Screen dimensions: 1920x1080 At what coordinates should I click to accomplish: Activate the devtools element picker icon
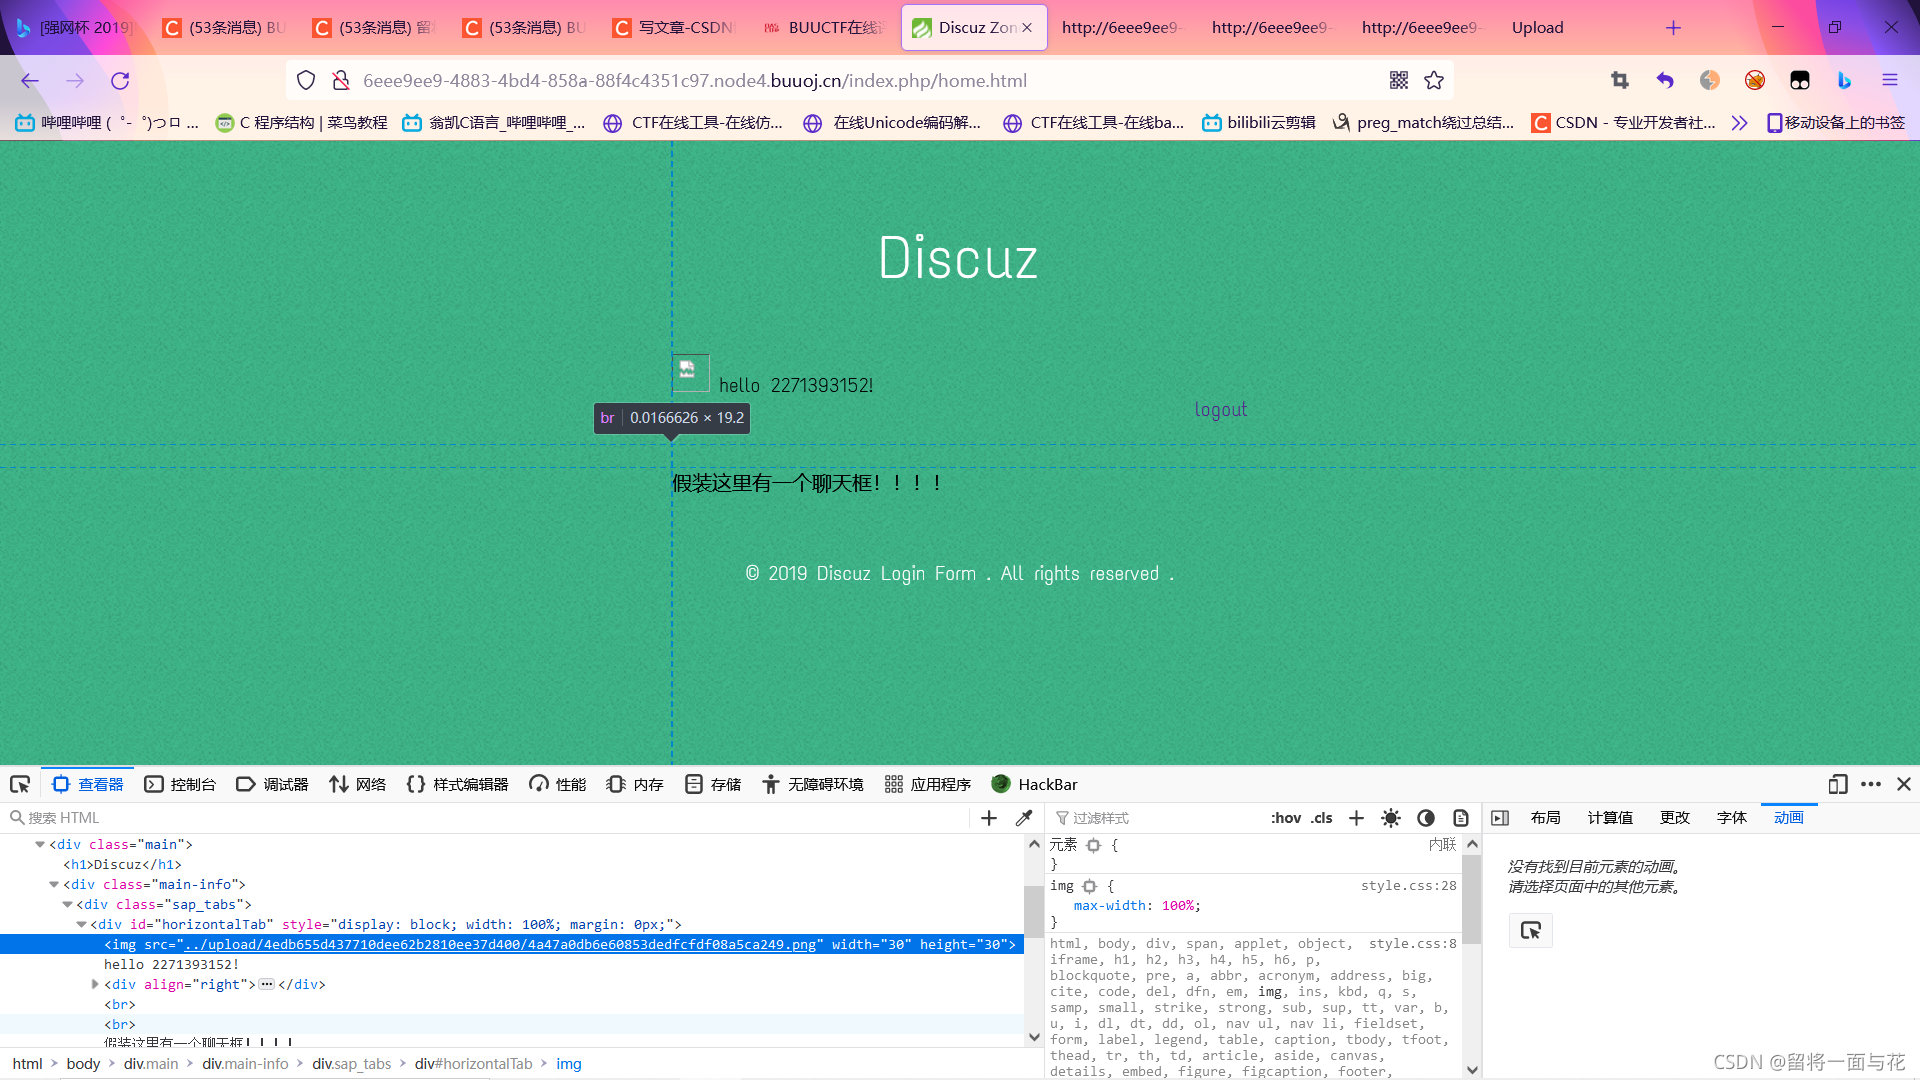click(20, 784)
